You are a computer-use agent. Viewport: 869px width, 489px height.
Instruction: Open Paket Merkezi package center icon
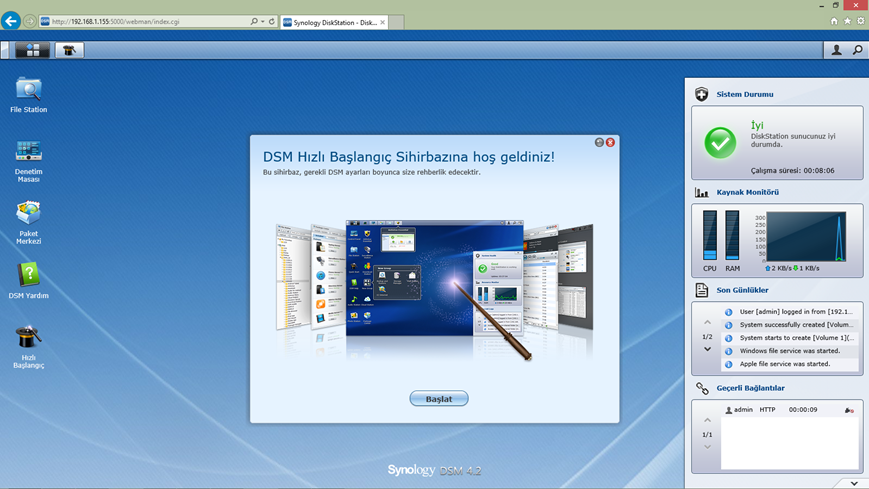point(28,223)
